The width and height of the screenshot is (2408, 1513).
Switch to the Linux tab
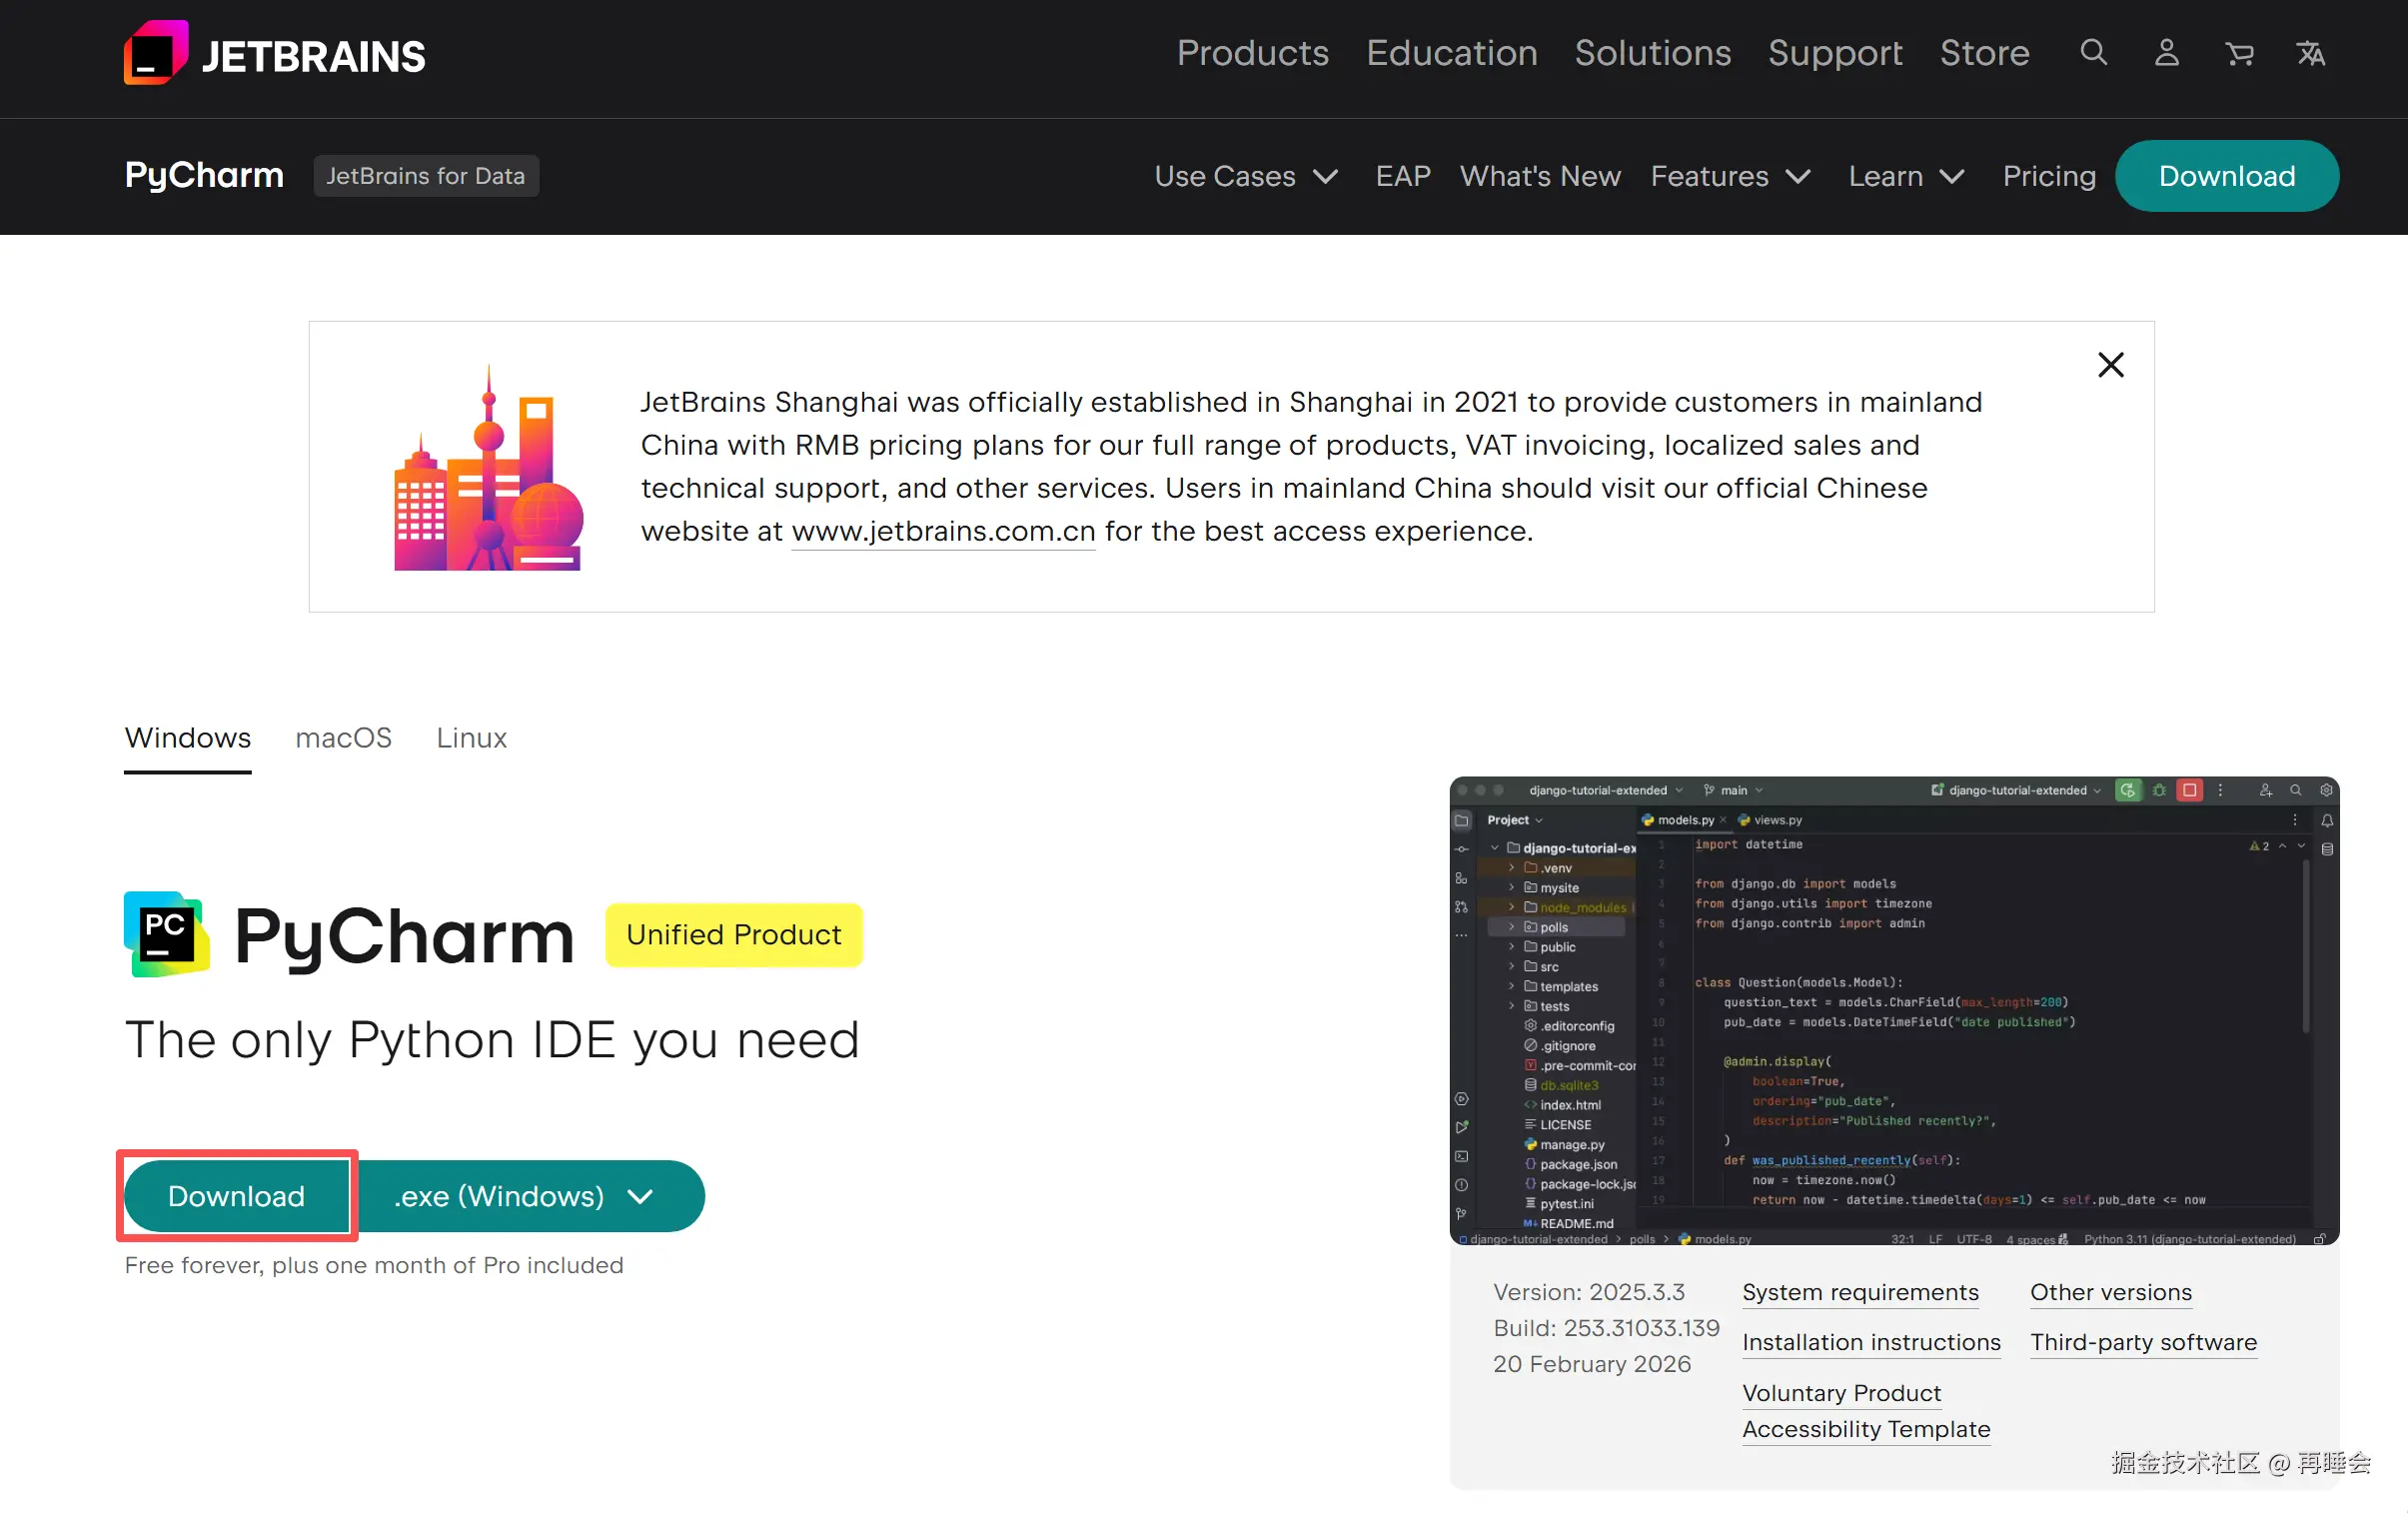pos(471,738)
